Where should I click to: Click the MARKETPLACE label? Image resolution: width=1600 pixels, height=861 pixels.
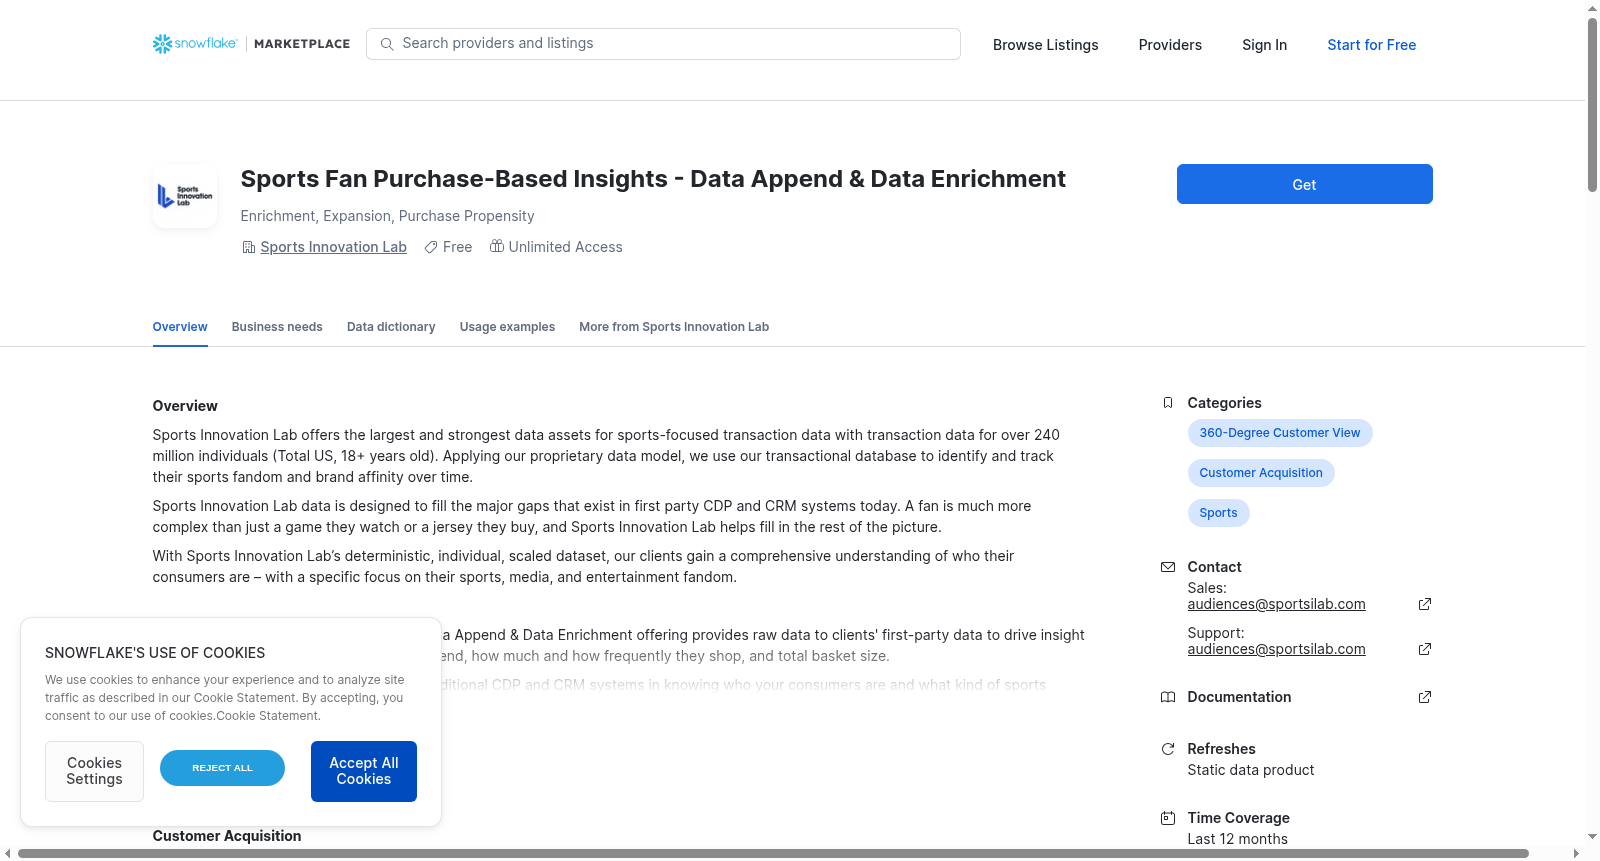(x=302, y=44)
